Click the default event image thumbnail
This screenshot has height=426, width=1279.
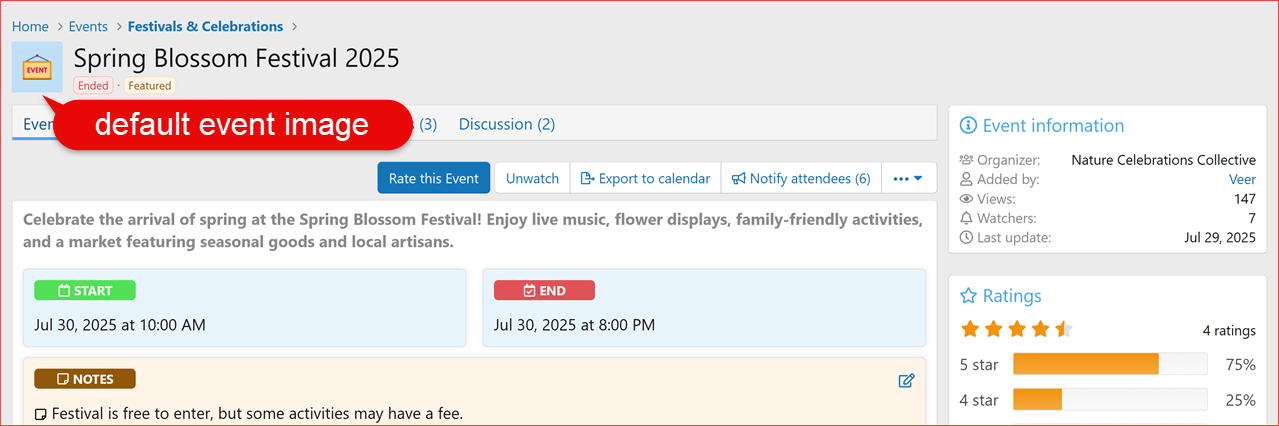pos(37,67)
